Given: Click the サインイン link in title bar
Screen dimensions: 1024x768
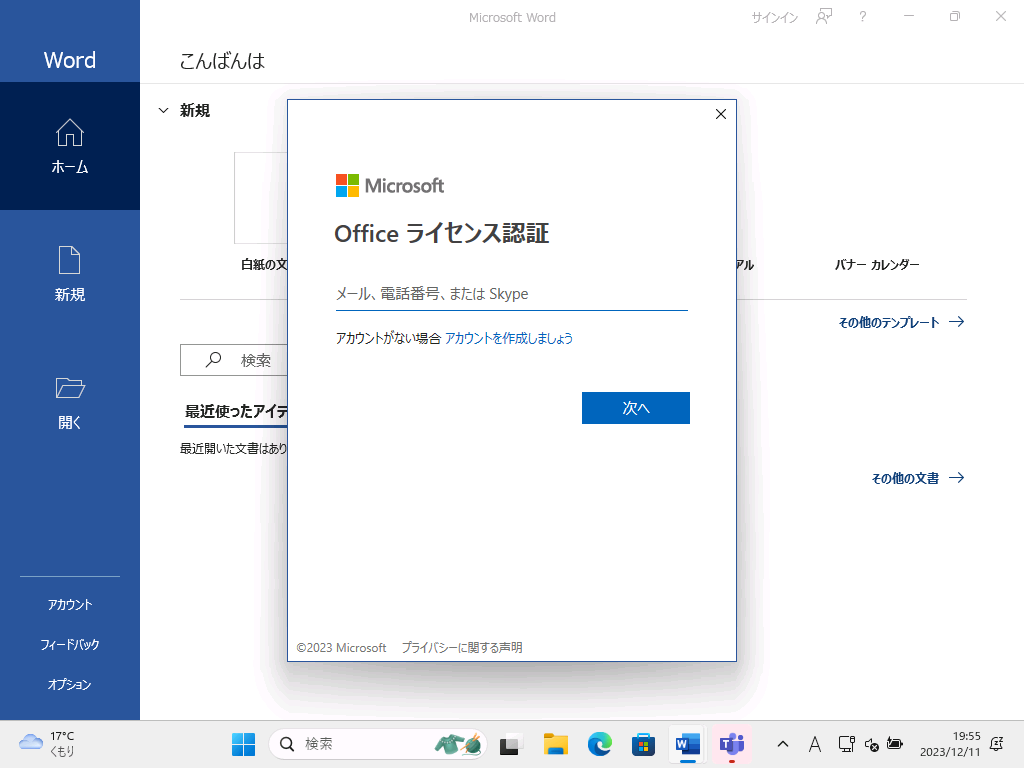Looking at the screenshot, I should [775, 18].
